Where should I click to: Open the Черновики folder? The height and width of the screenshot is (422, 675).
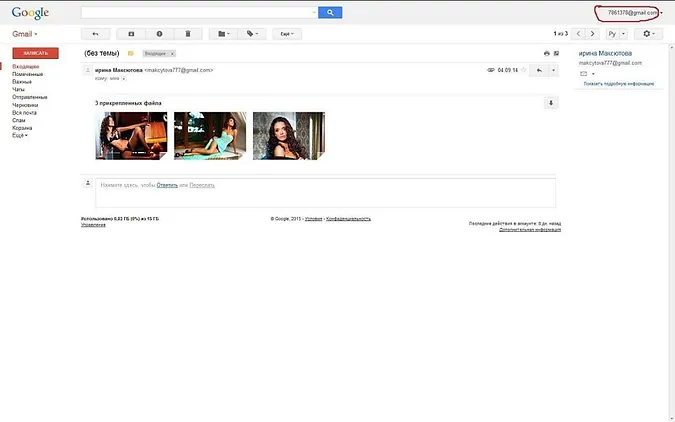pyautogui.click(x=25, y=105)
